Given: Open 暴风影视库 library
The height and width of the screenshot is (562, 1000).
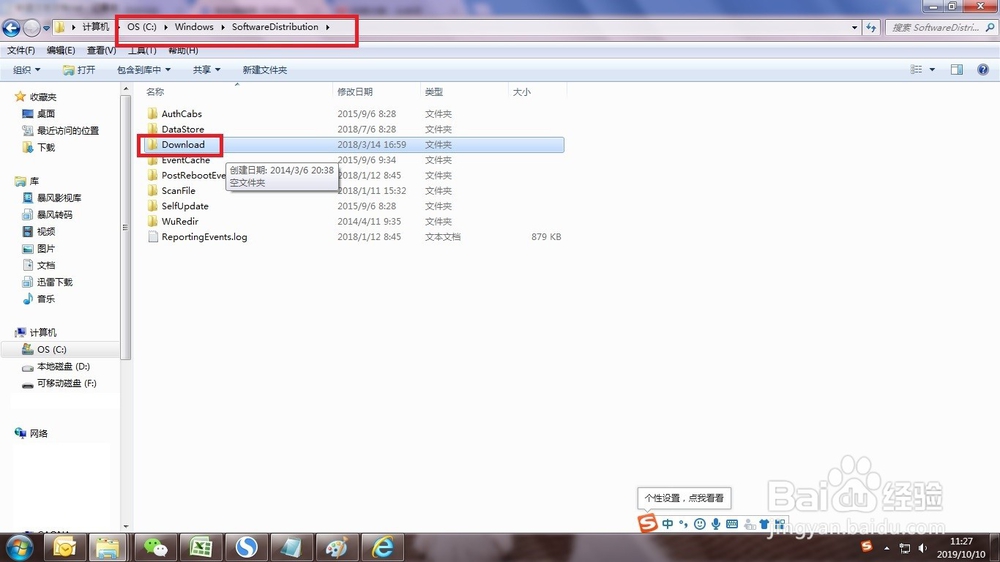Looking at the screenshot, I should coord(59,198).
